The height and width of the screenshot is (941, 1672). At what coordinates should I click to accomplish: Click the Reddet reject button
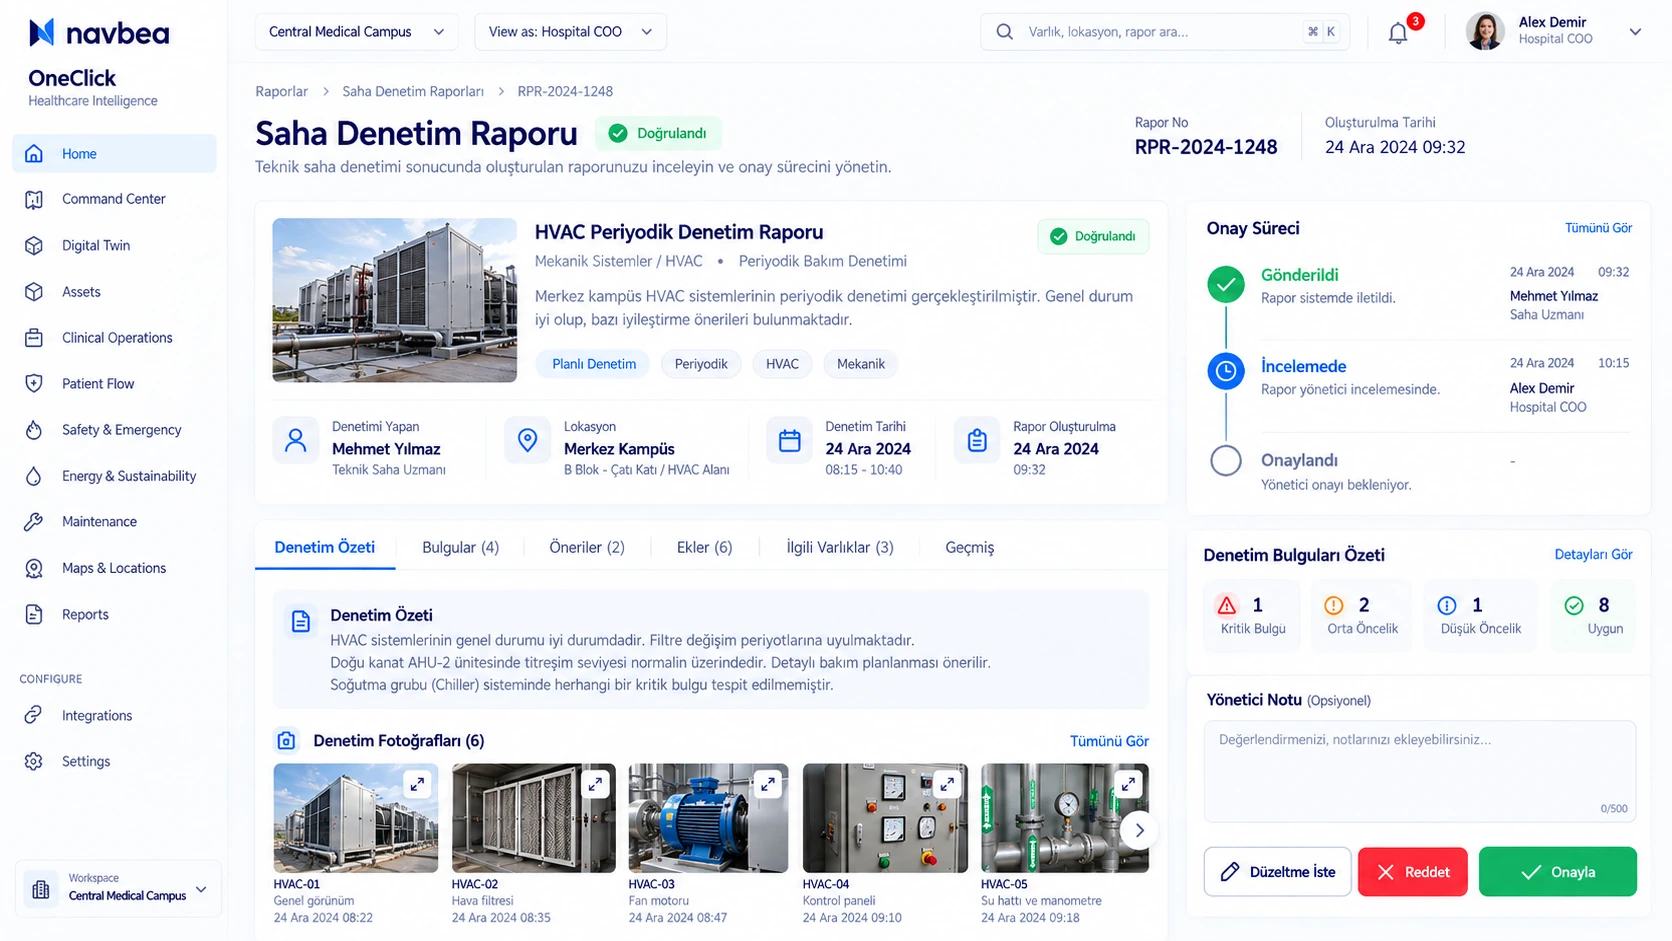(1412, 872)
